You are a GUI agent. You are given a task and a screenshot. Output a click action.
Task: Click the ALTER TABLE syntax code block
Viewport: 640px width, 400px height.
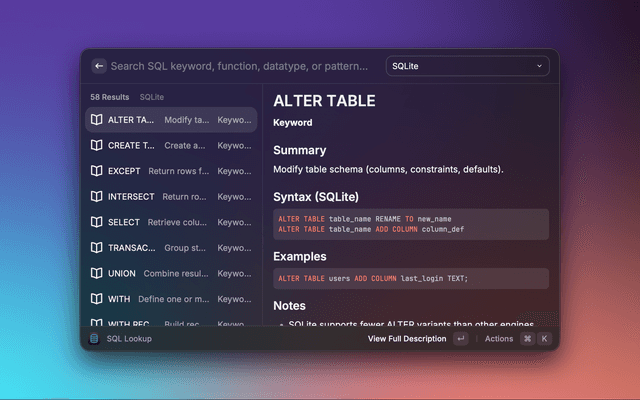point(411,224)
